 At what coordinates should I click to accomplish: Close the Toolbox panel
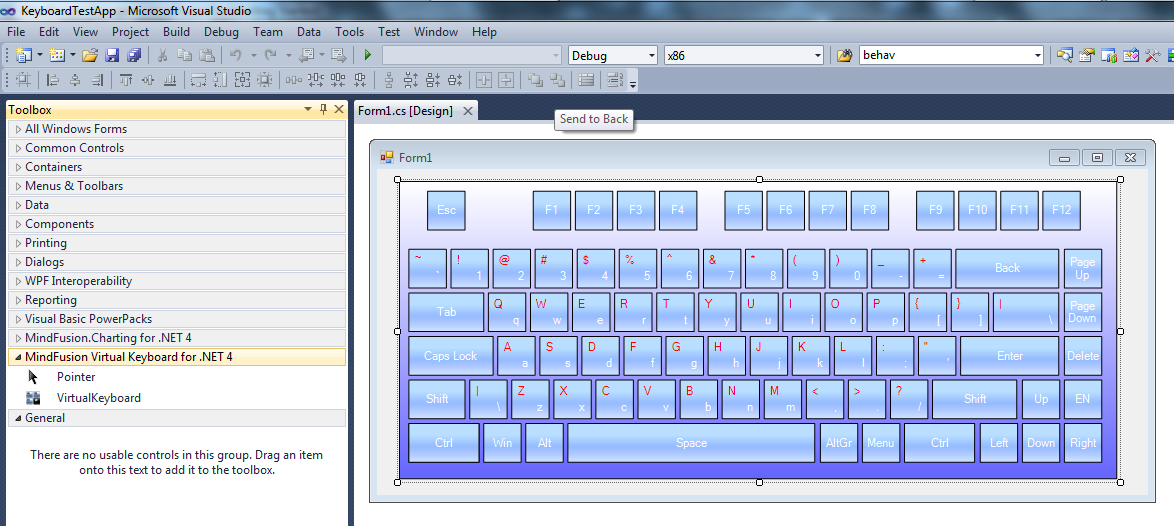[339, 109]
